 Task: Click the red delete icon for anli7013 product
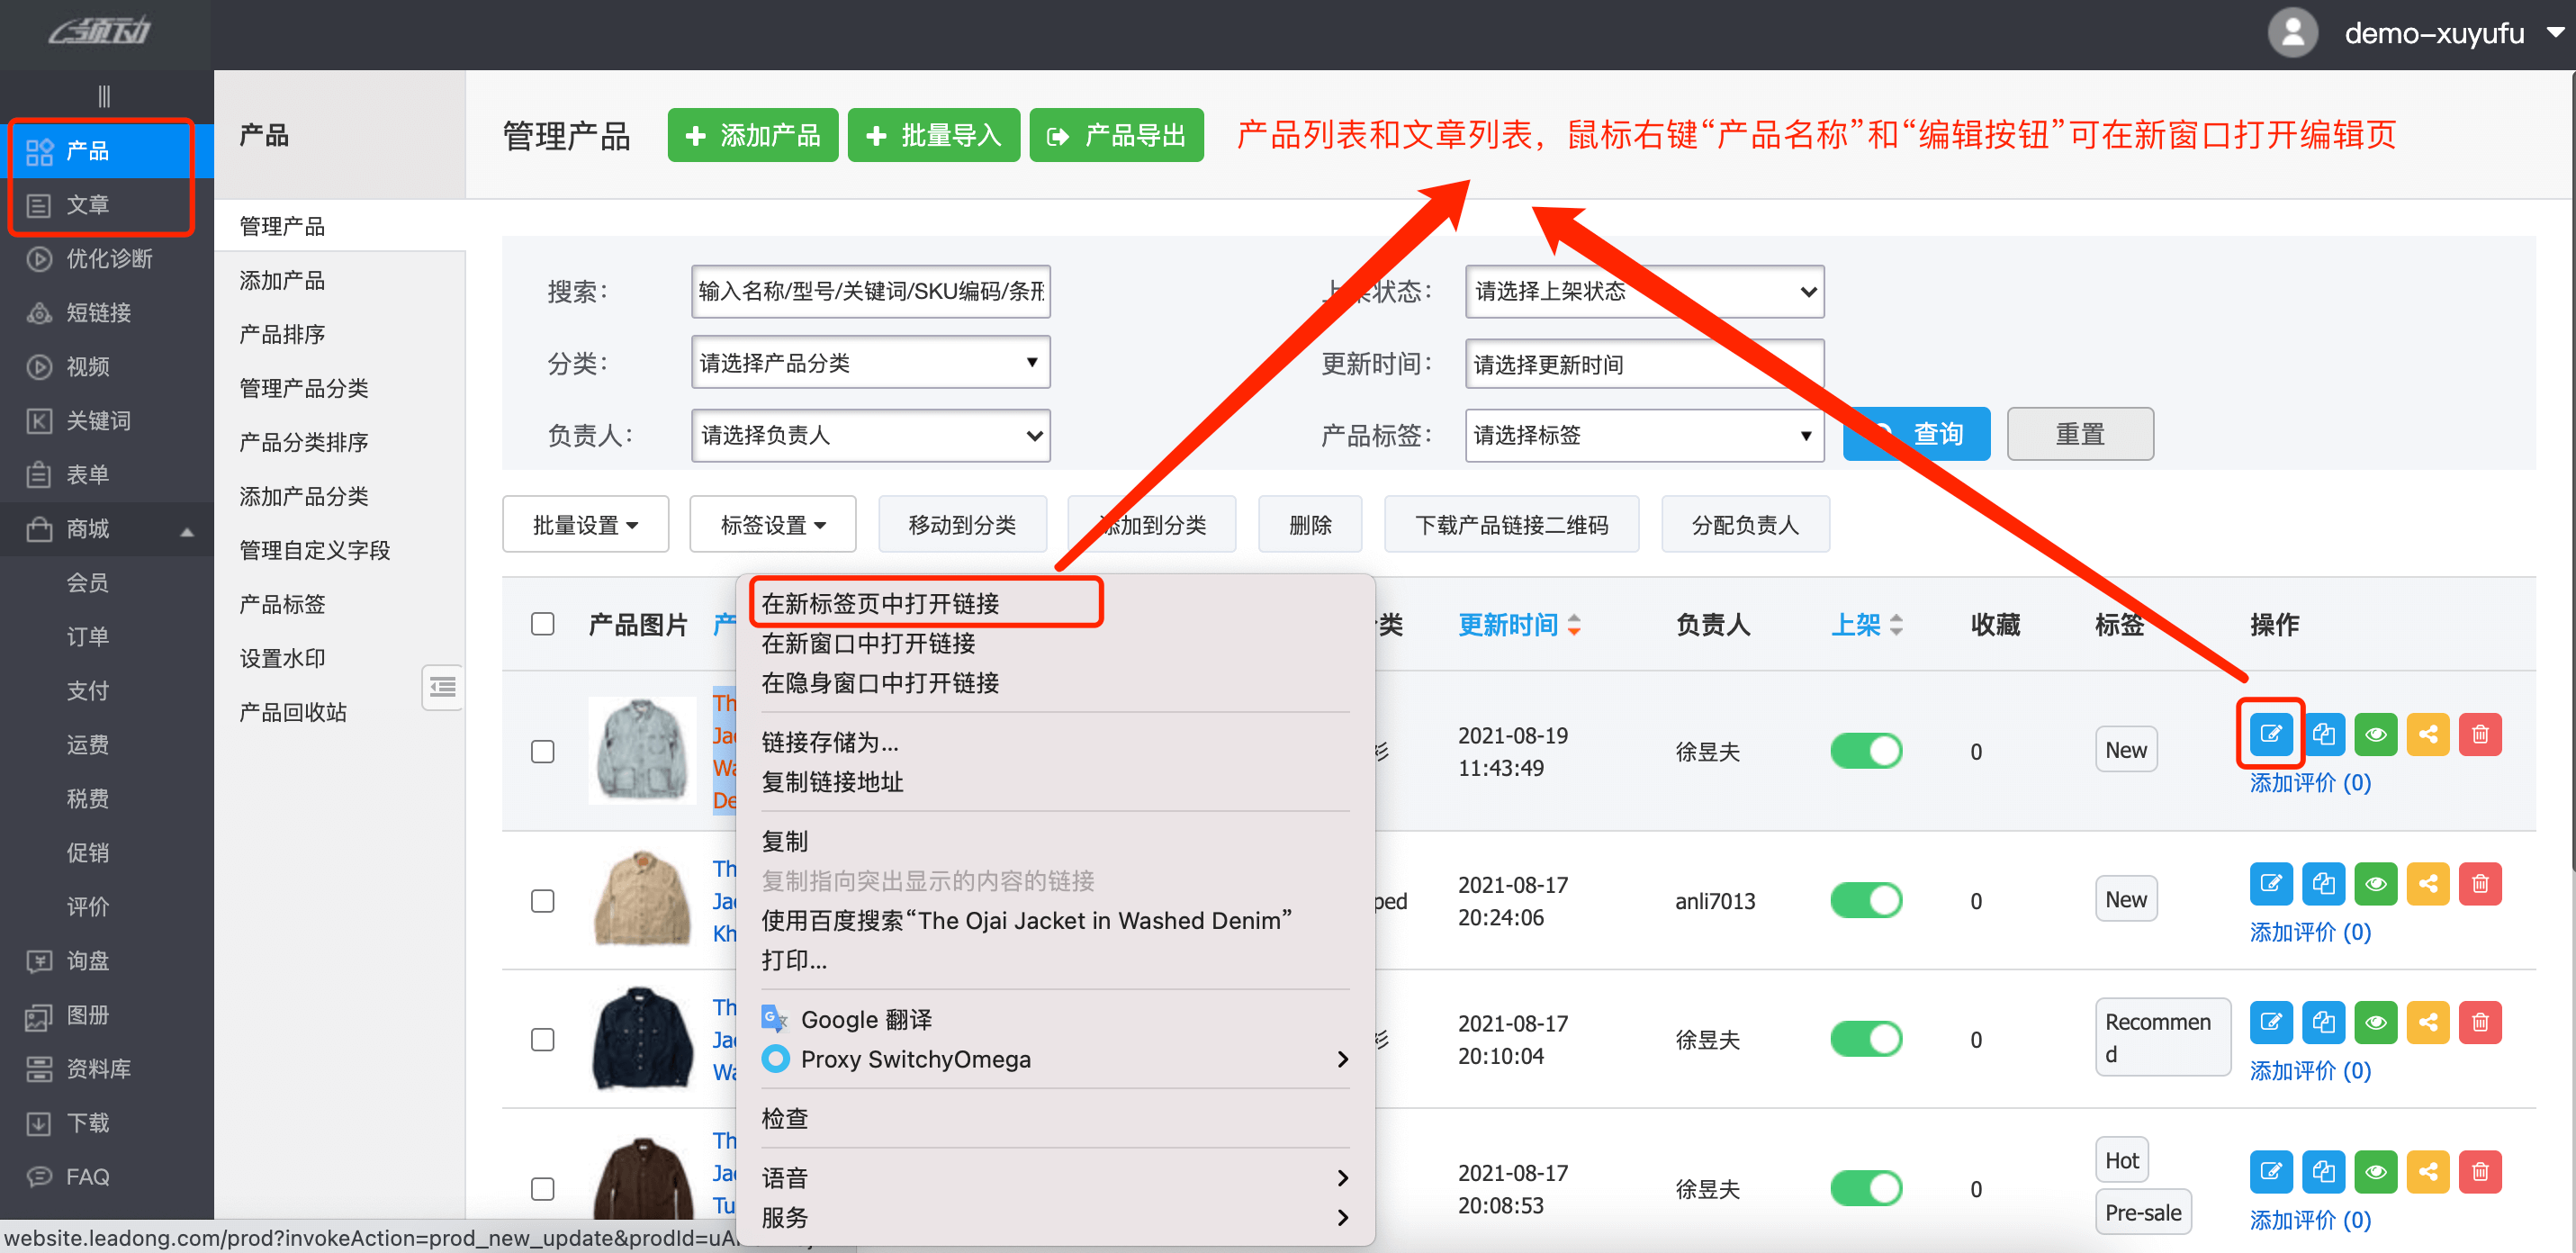(2479, 883)
